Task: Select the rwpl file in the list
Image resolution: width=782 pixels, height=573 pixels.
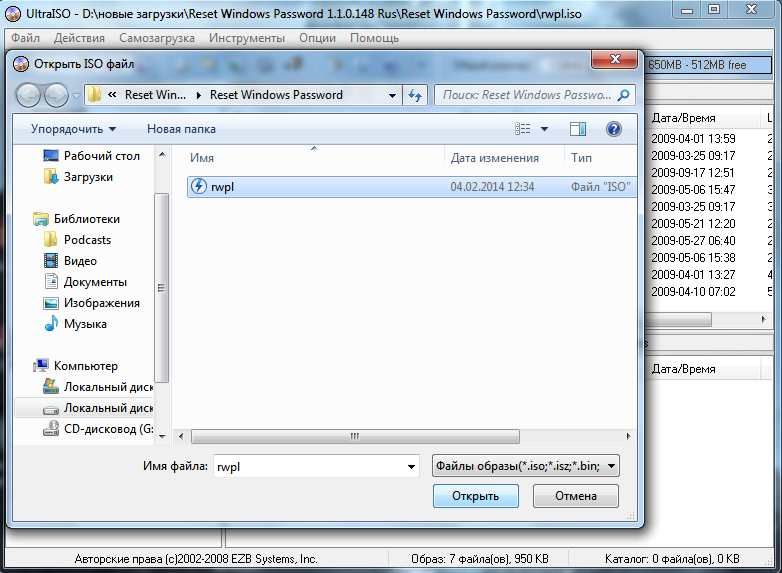Action: (412, 187)
